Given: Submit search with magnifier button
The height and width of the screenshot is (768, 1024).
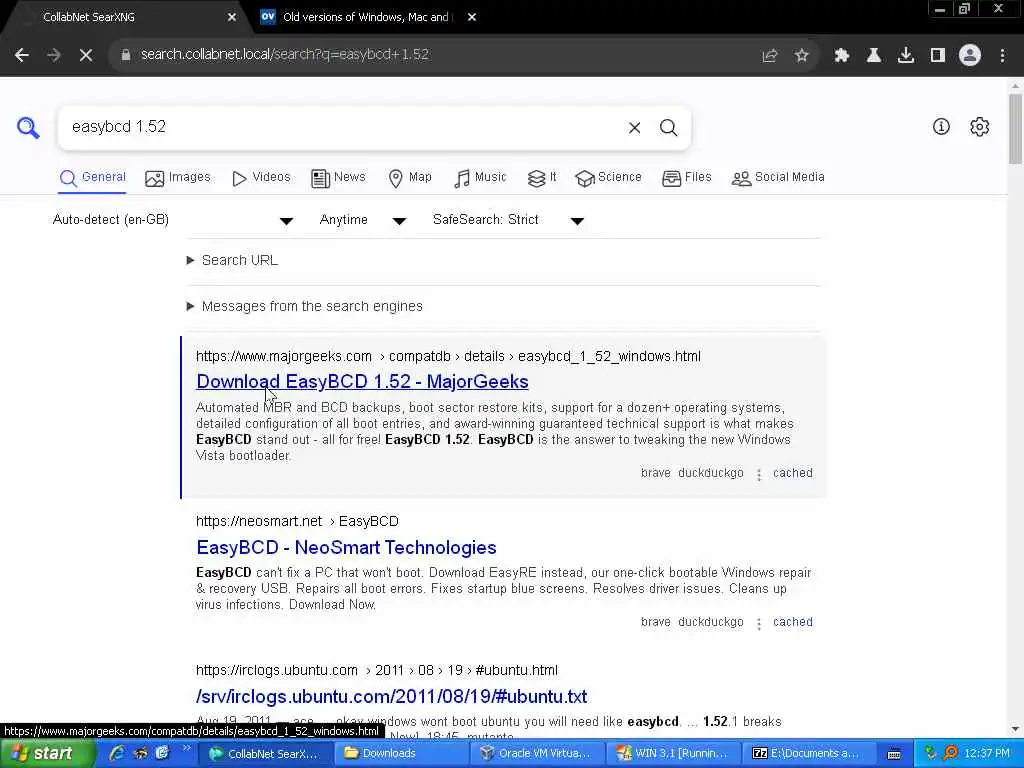Looking at the screenshot, I should [x=668, y=127].
